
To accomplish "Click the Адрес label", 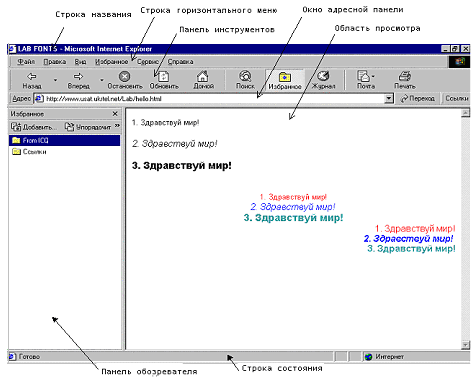I will tap(21, 99).
